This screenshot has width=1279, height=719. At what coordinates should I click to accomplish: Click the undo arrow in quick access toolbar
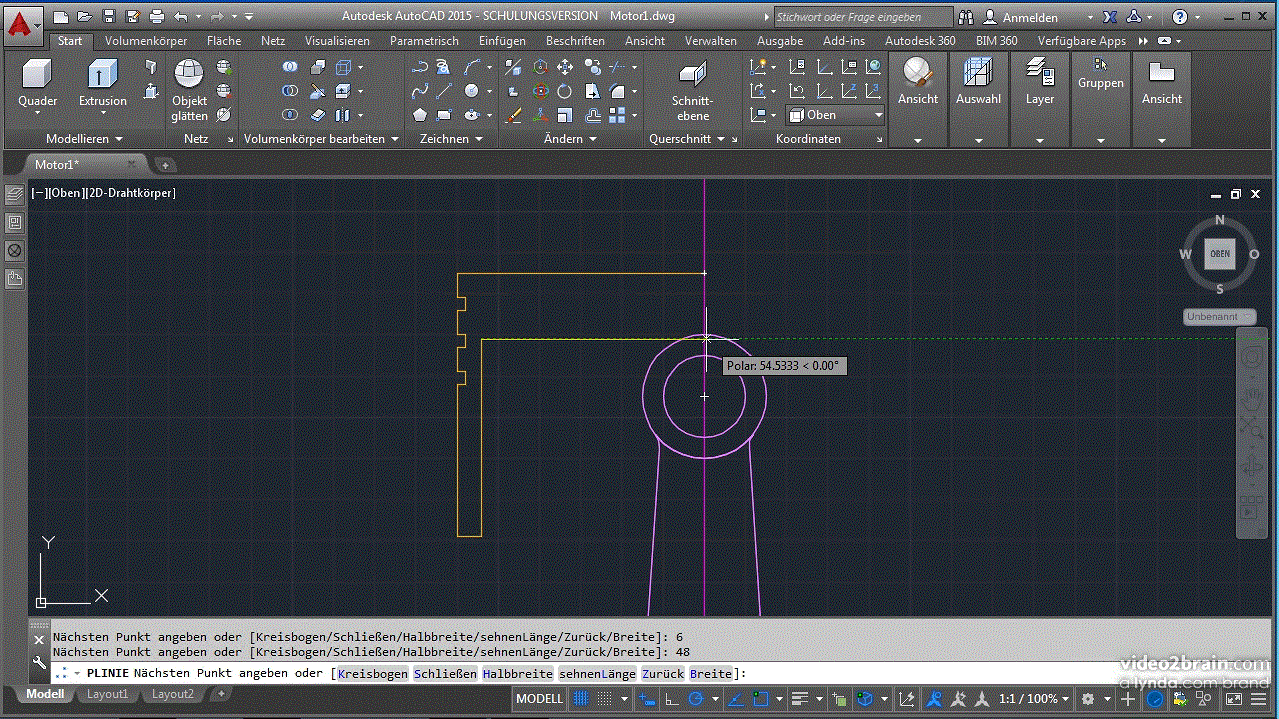tap(180, 16)
